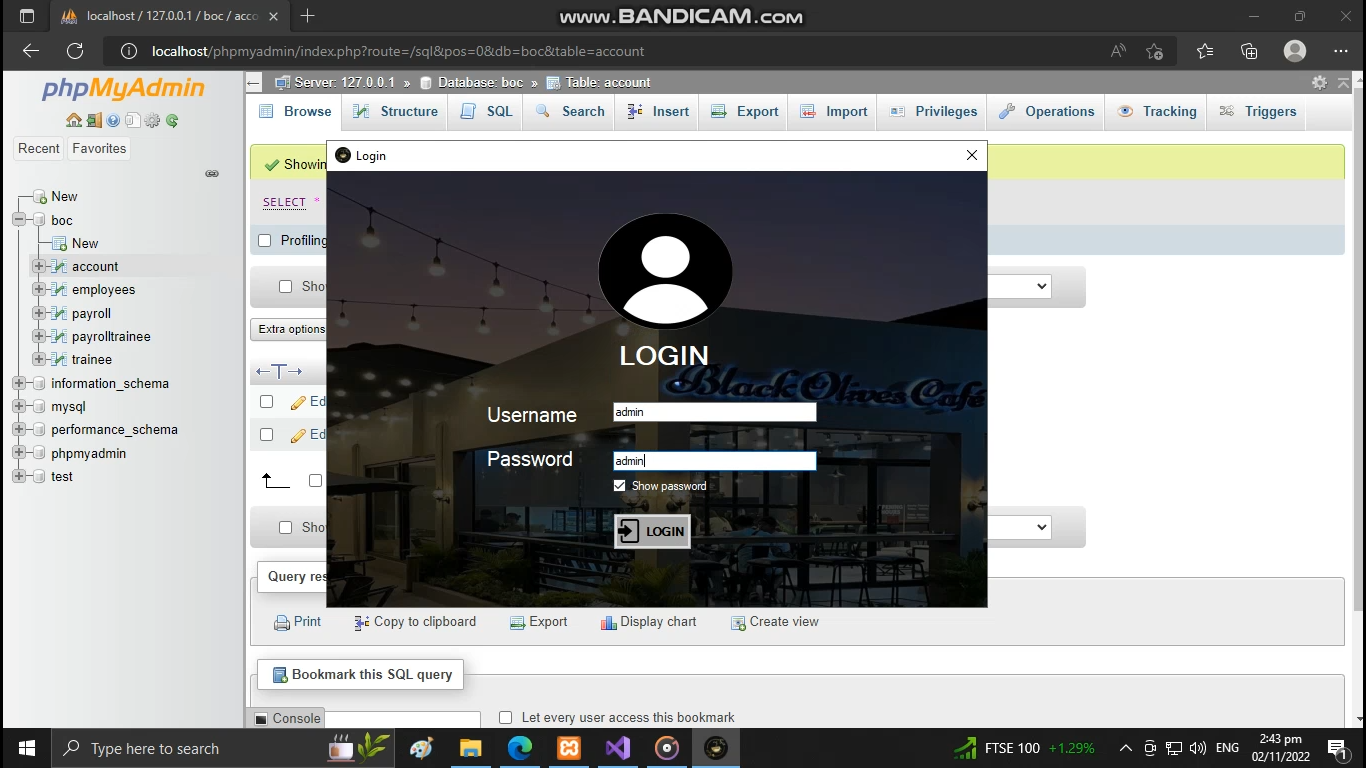Uncheck the Show password checkbox
This screenshot has width=1366, height=768.
620,485
